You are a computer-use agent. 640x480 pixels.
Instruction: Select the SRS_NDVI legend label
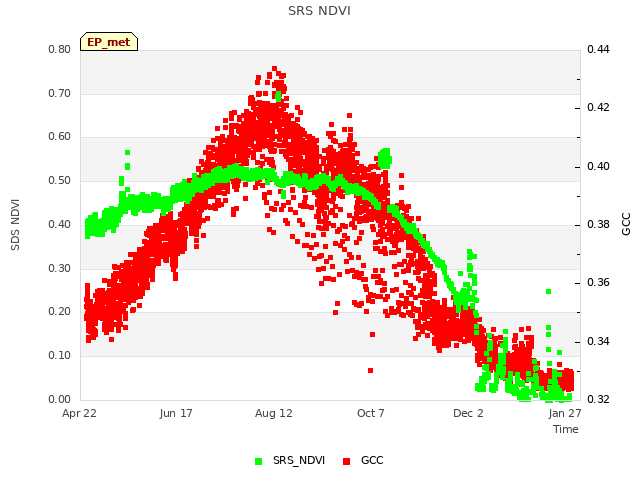coord(299,460)
